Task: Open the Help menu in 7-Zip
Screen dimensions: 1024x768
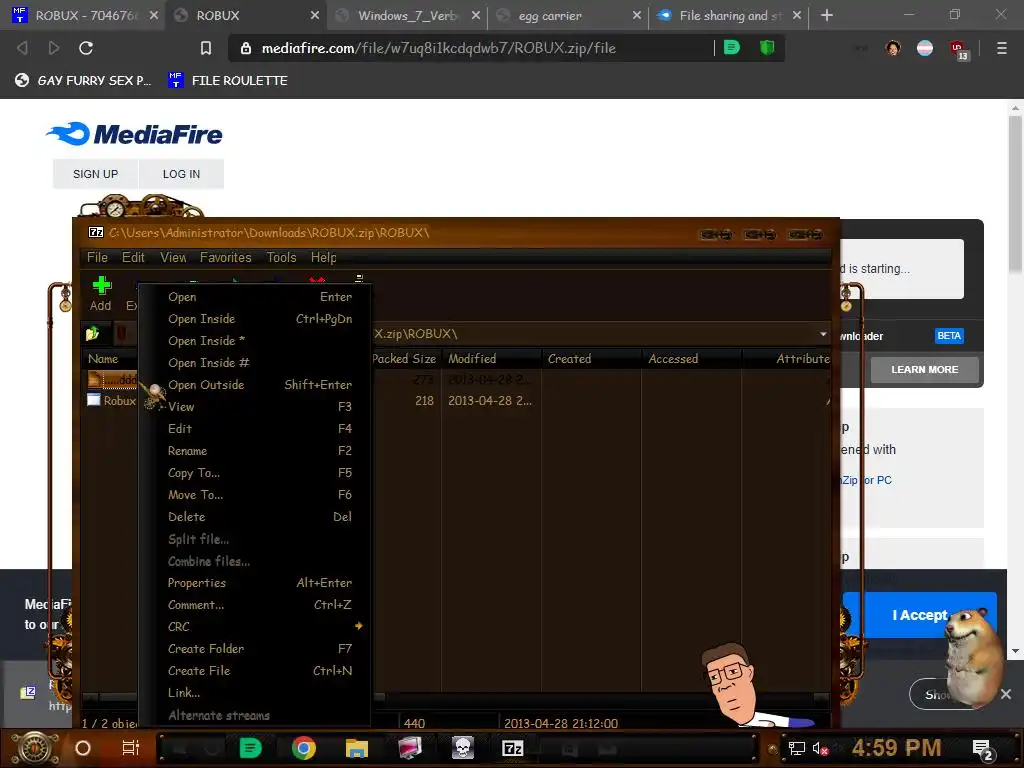Action: point(323,257)
